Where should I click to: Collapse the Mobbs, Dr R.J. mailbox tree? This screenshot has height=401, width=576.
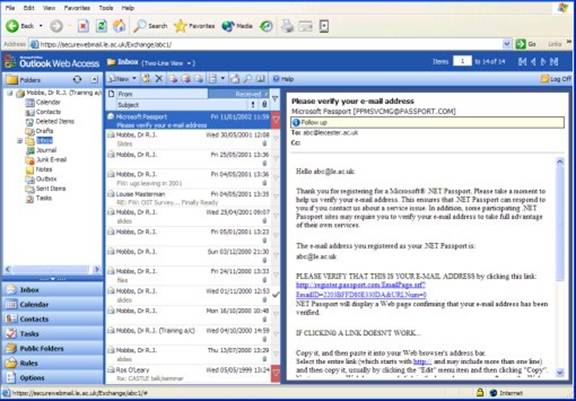point(10,93)
